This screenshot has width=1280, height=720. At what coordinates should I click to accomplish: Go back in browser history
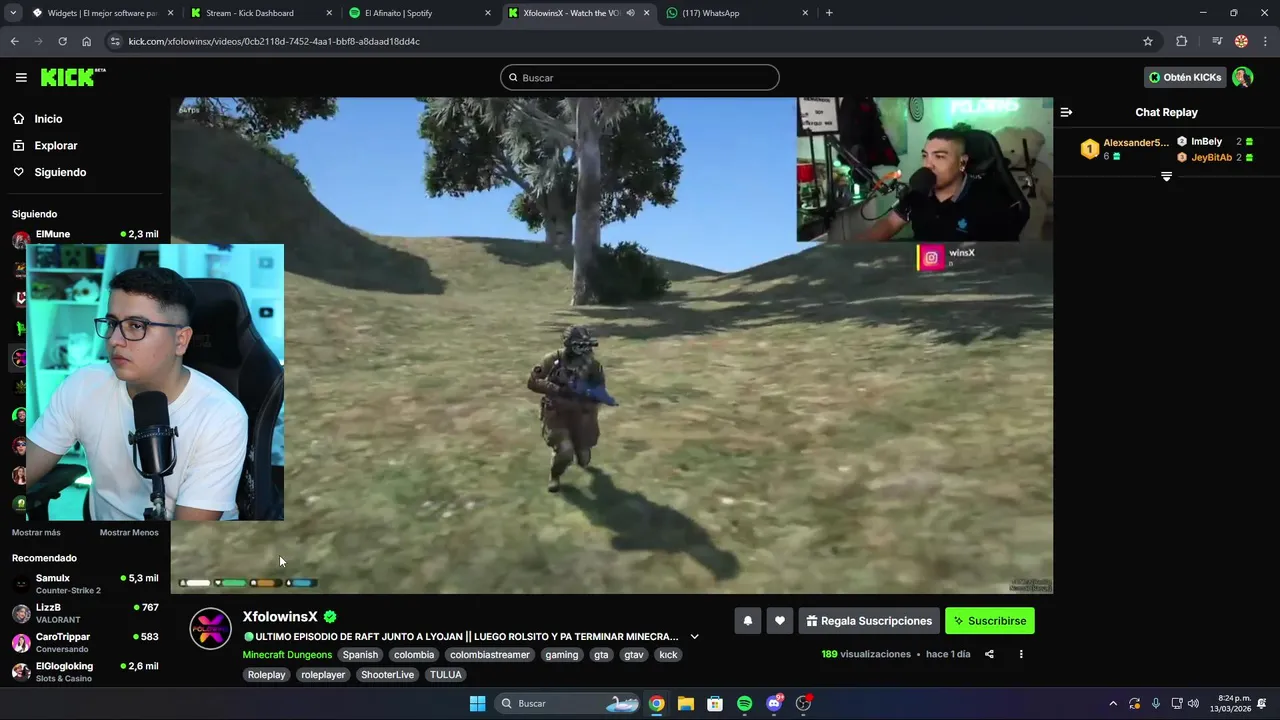(14, 41)
